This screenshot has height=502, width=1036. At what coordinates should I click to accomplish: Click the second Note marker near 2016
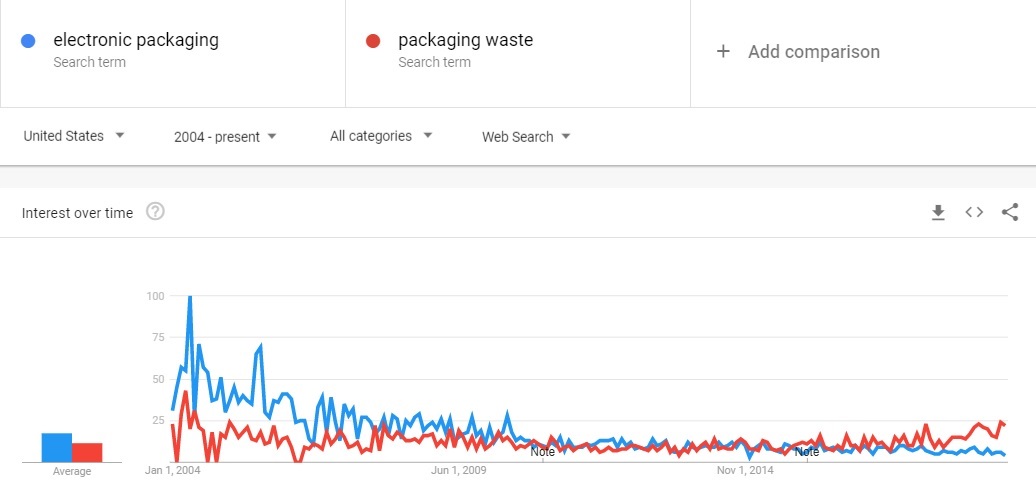[807, 452]
